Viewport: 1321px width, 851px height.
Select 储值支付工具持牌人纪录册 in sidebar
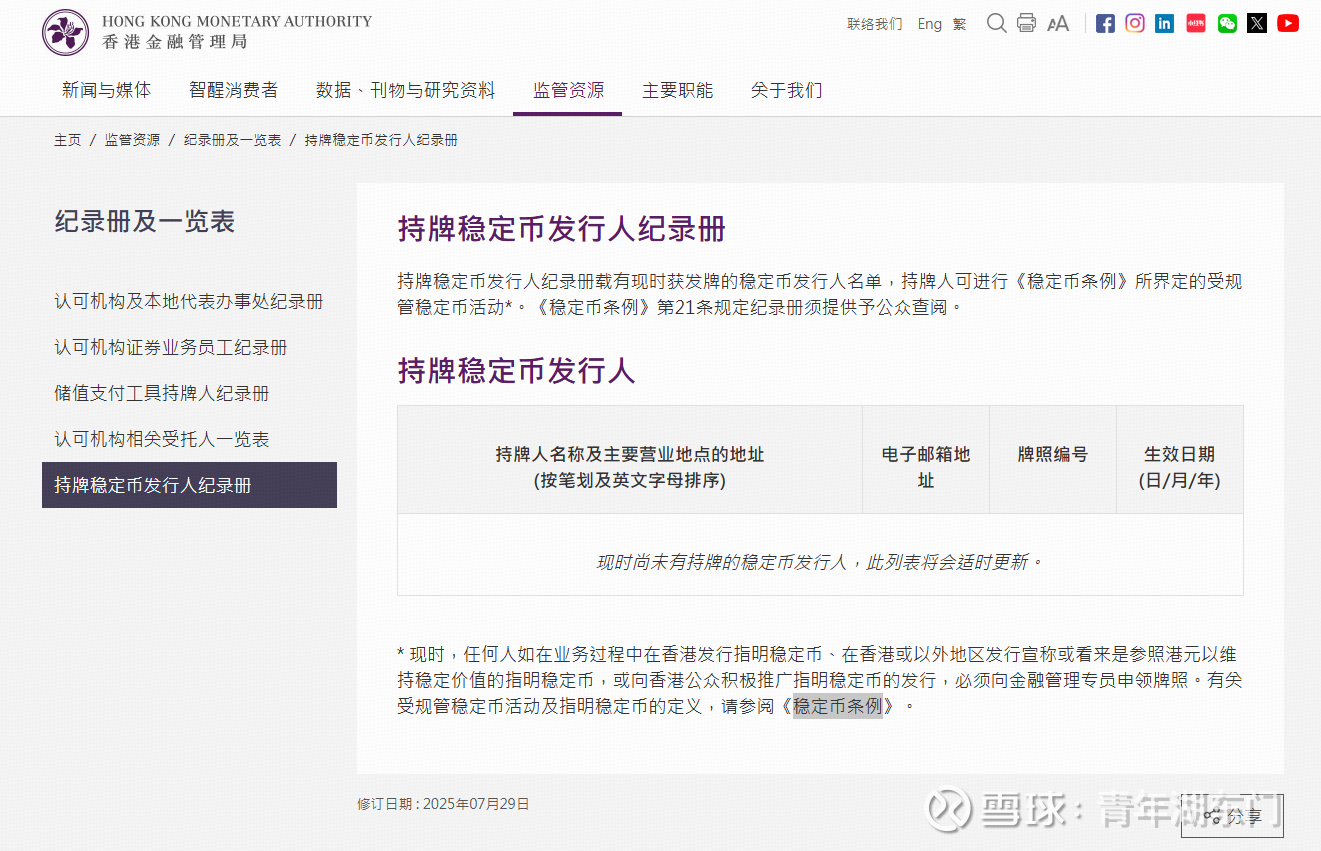[x=162, y=393]
